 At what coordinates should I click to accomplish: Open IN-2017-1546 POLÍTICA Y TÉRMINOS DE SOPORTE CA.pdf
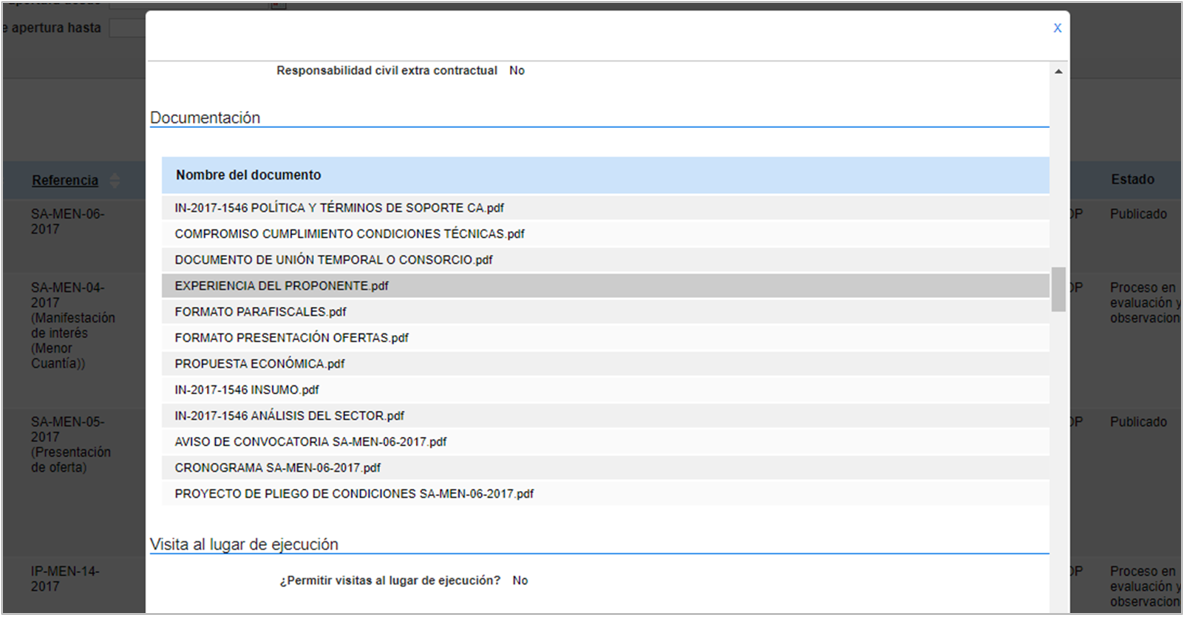point(339,207)
